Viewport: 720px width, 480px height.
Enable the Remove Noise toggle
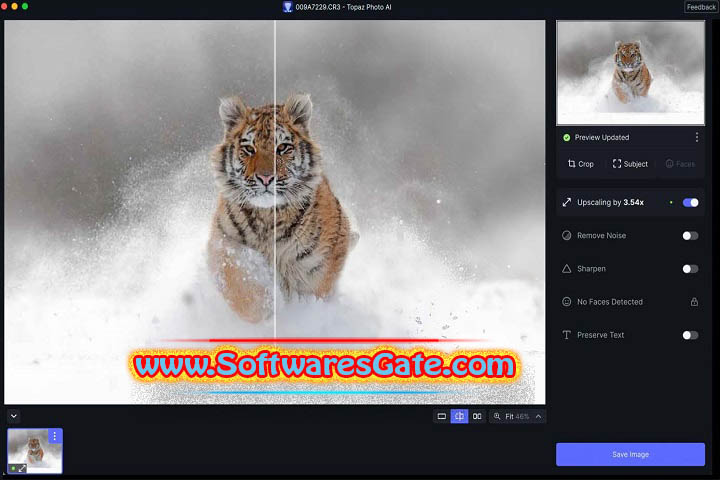click(x=690, y=236)
